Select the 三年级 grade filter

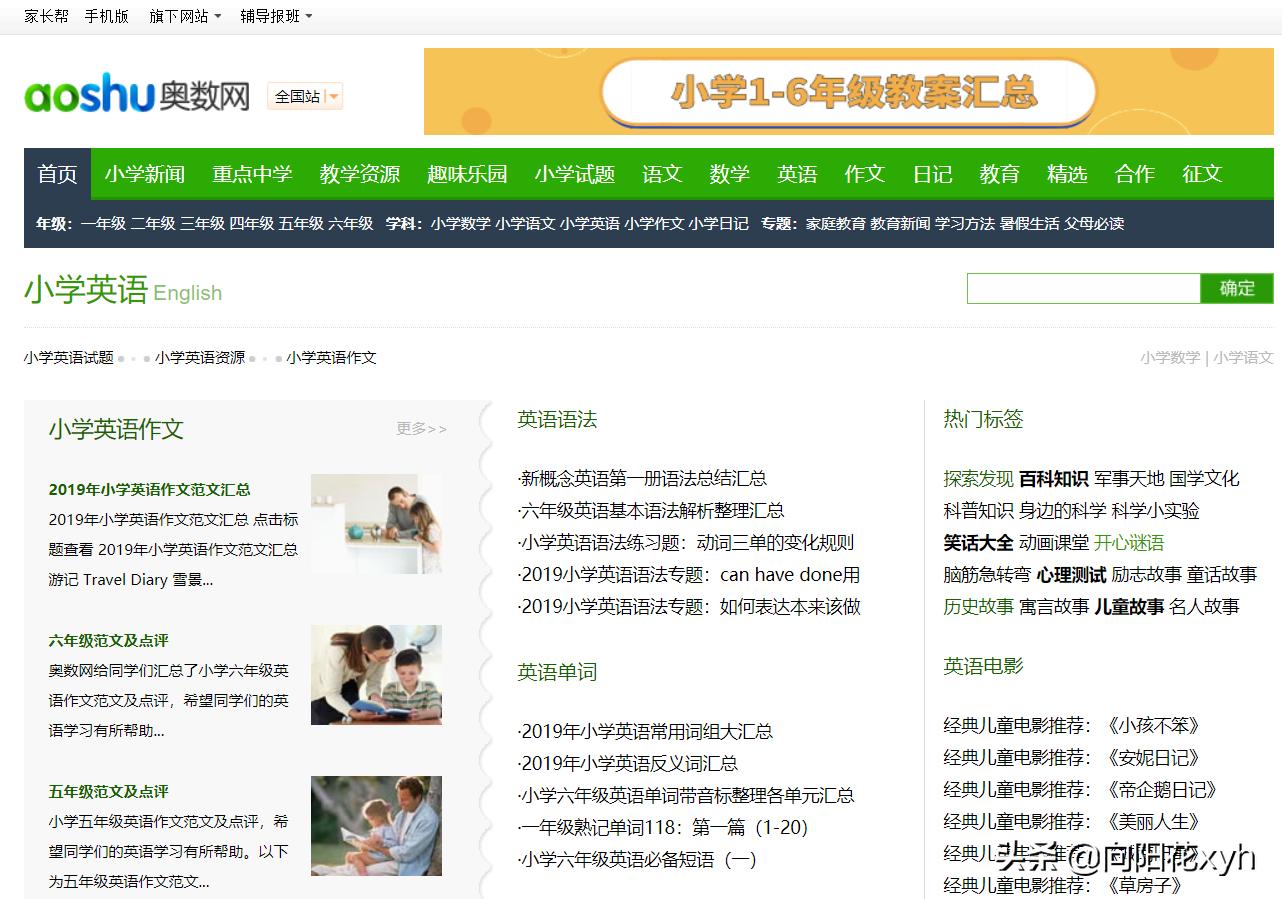click(202, 224)
